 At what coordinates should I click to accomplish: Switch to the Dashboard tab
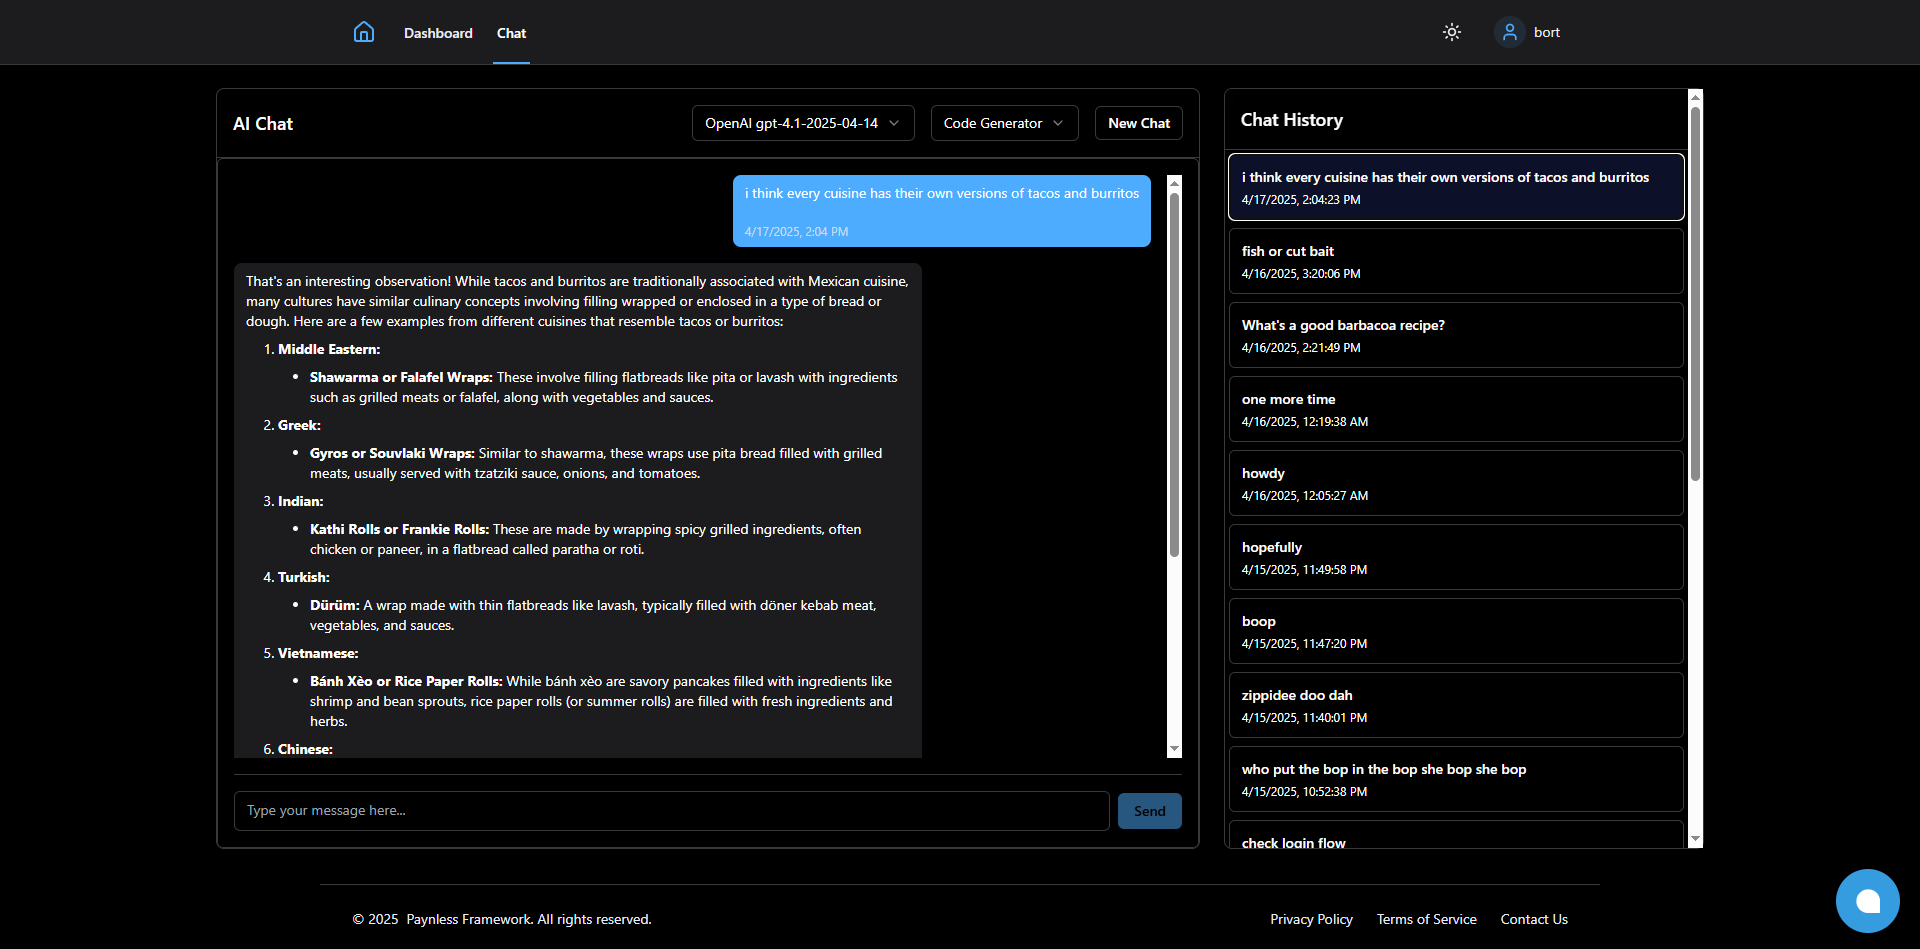438,32
